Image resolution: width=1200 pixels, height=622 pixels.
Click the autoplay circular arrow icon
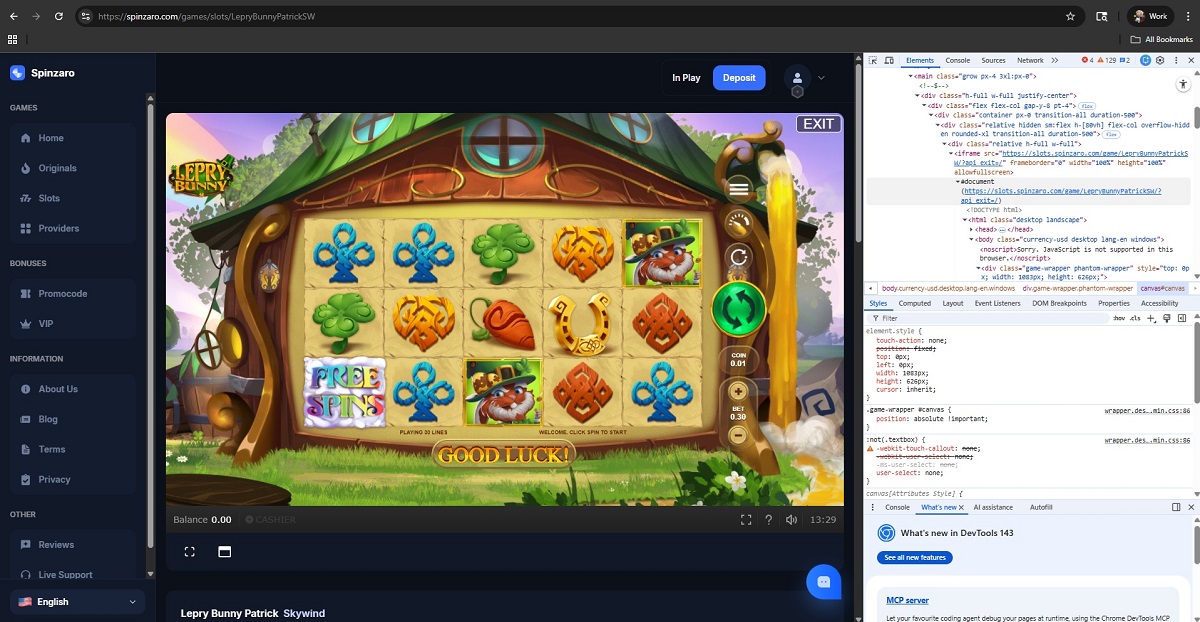[739, 257]
